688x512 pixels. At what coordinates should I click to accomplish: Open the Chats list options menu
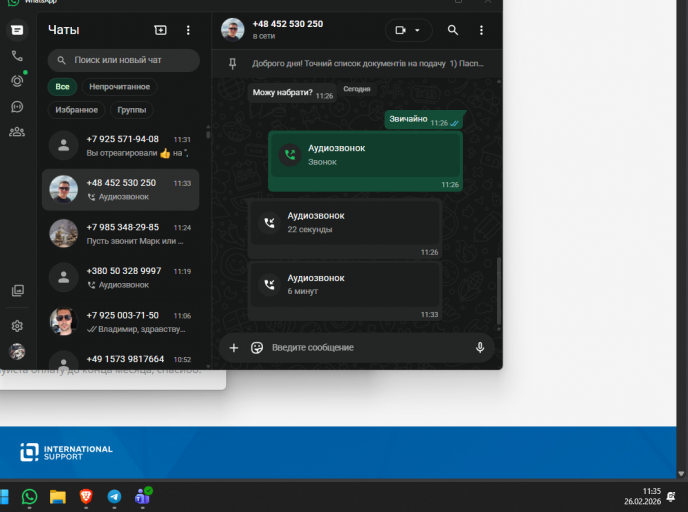[x=188, y=30]
